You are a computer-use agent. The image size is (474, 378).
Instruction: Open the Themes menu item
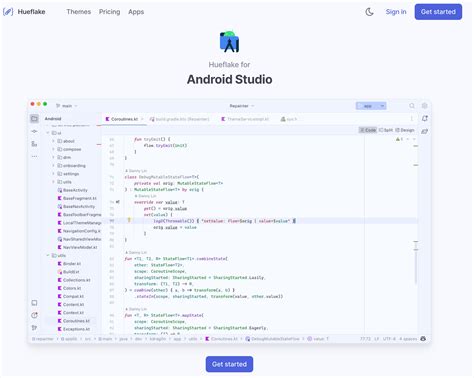[79, 12]
